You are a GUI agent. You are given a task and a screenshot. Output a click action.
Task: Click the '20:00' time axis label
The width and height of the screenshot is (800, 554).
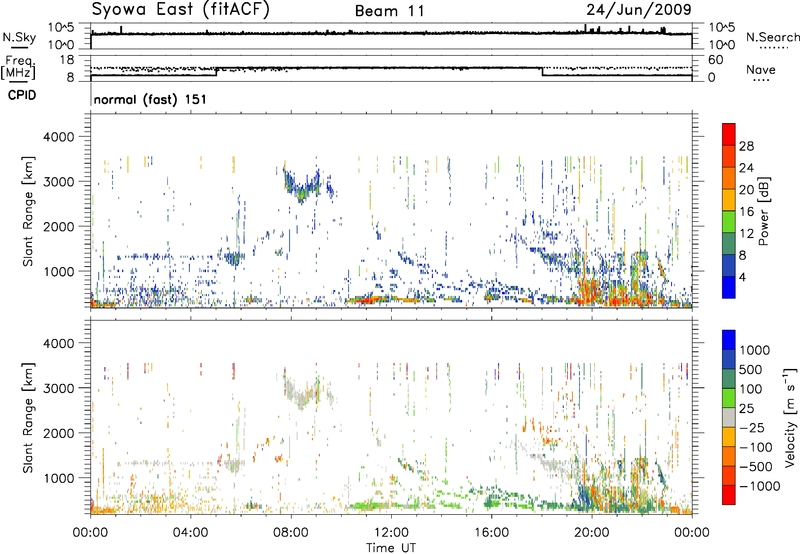click(x=592, y=533)
